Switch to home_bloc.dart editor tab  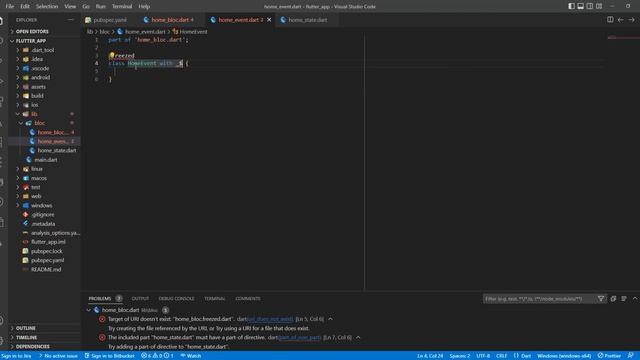coord(171,20)
